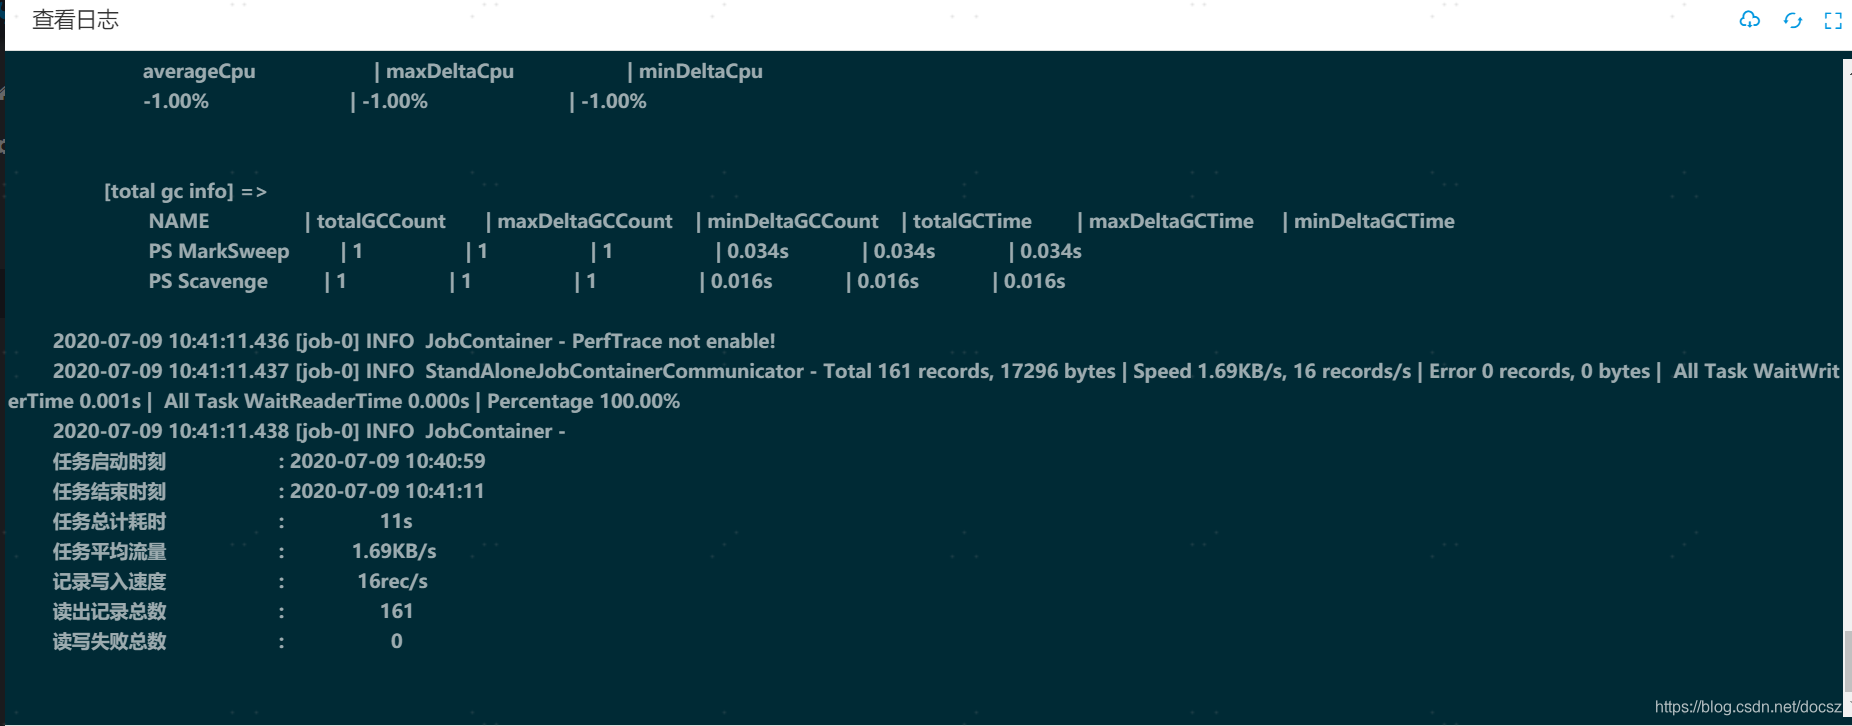The image size is (1852, 726).
Task: Click the 161 records total value
Action: pyautogui.click(x=396, y=611)
